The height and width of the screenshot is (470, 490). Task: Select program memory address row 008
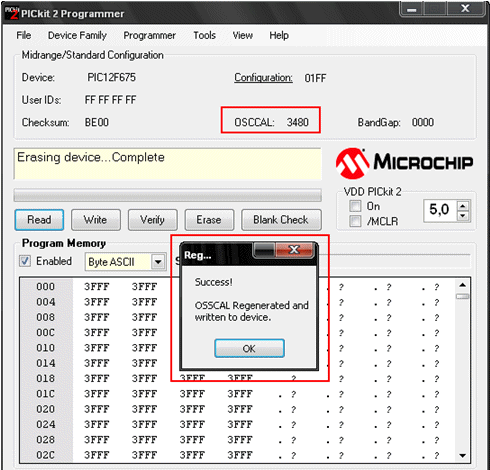coord(46,317)
